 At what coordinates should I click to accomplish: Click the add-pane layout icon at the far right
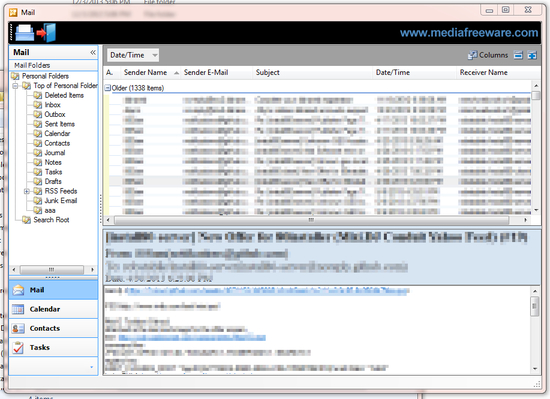[532, 55]
